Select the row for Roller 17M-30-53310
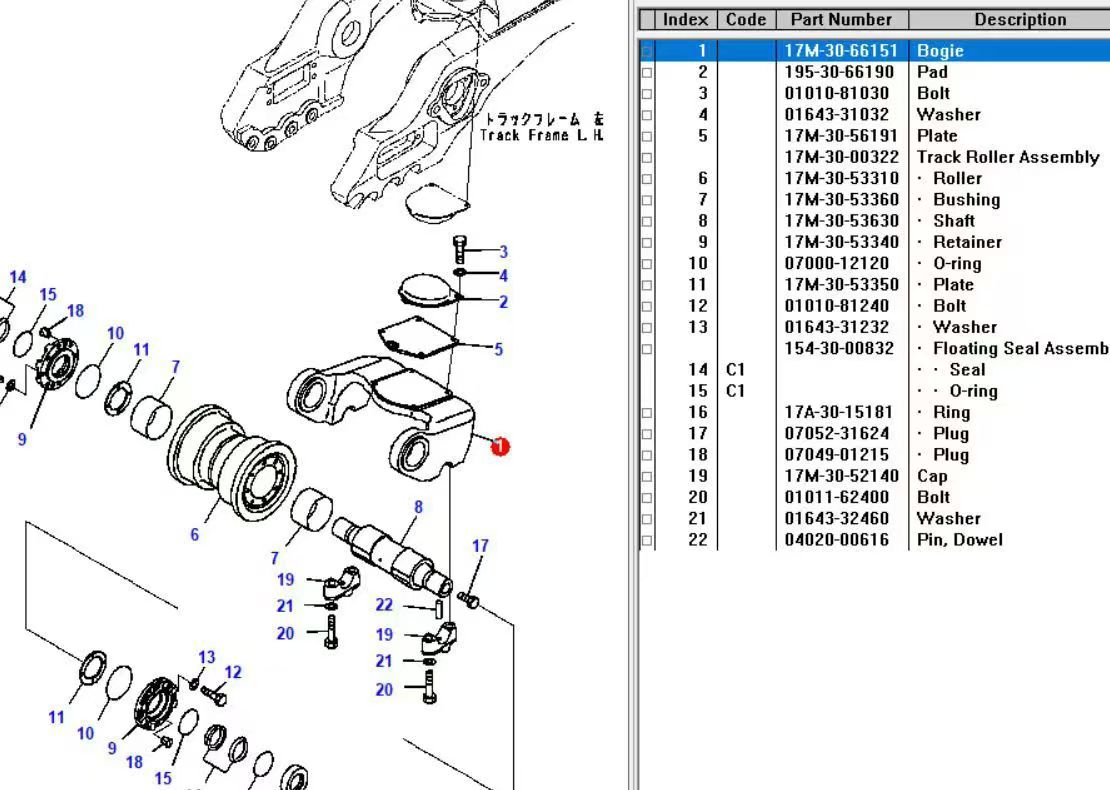 [900, 178]
